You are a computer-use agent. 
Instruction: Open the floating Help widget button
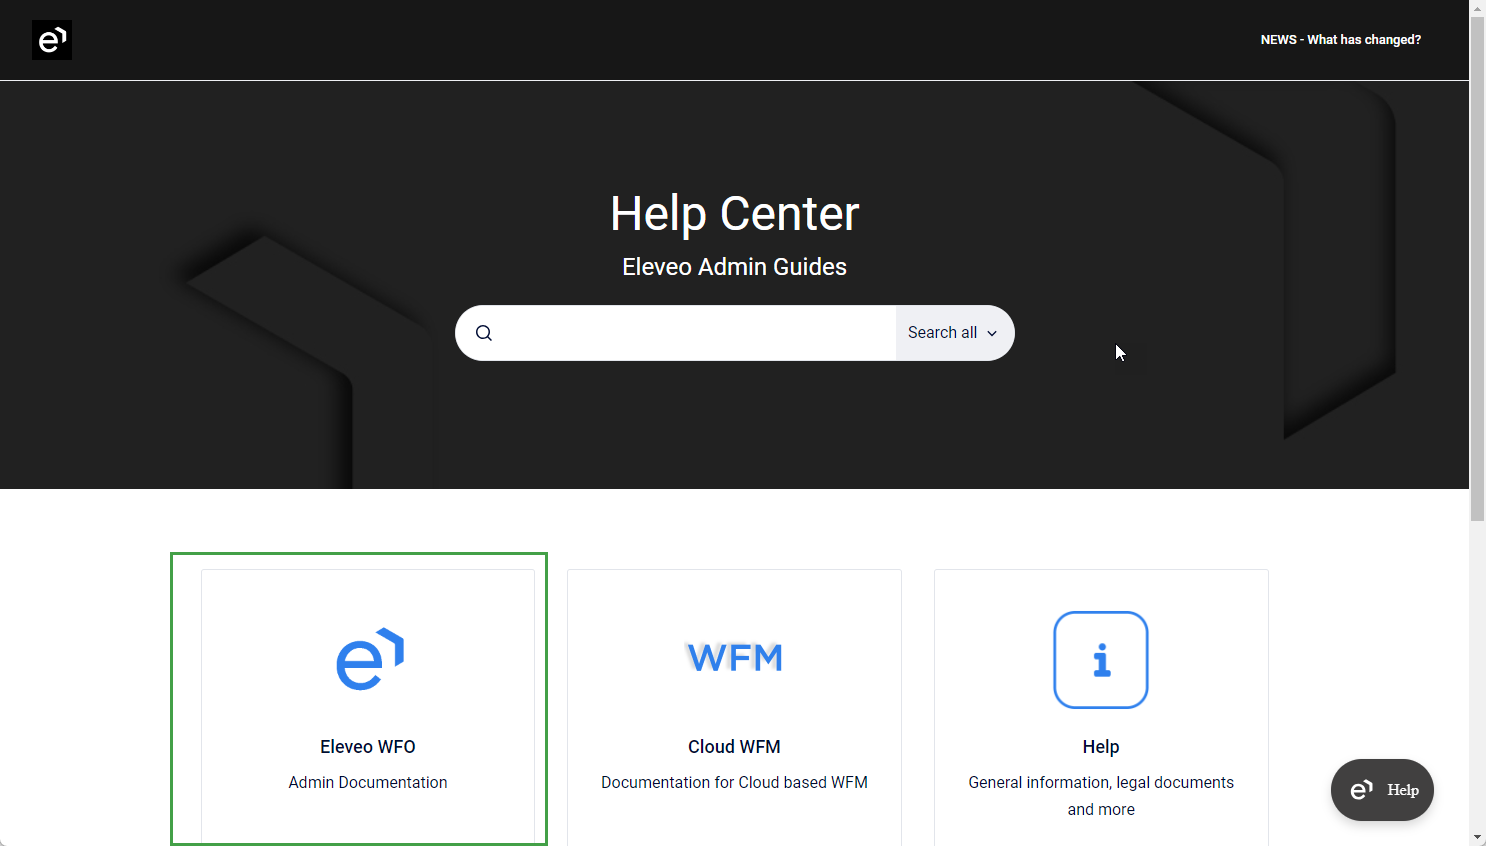1382,790
